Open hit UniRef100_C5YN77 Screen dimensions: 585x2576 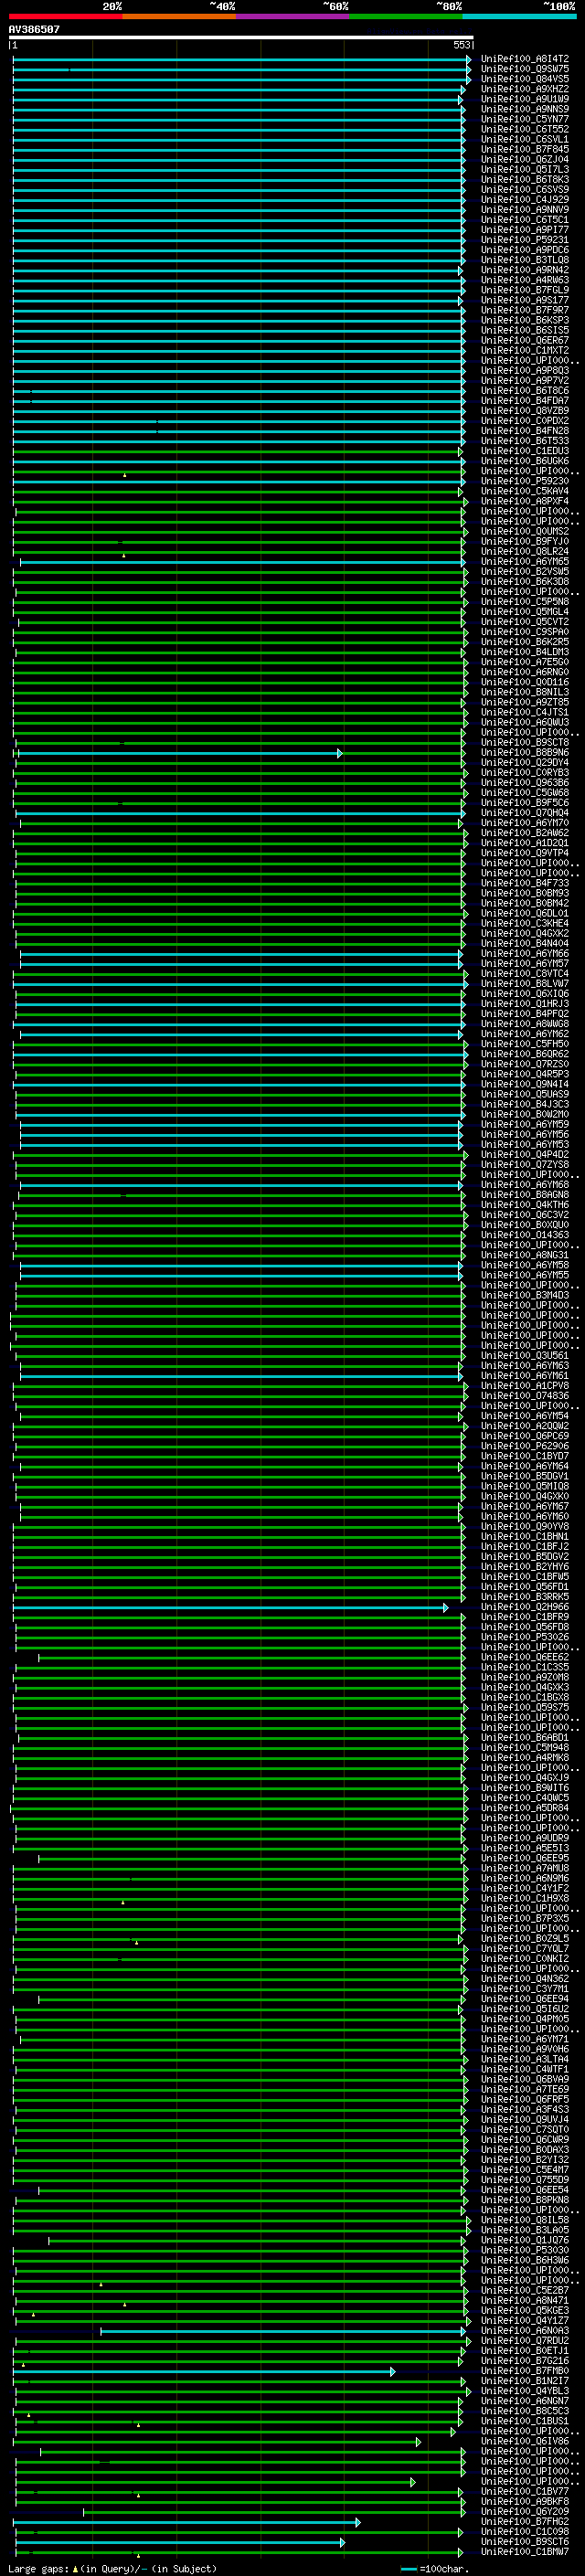click(x=524, y=119)
